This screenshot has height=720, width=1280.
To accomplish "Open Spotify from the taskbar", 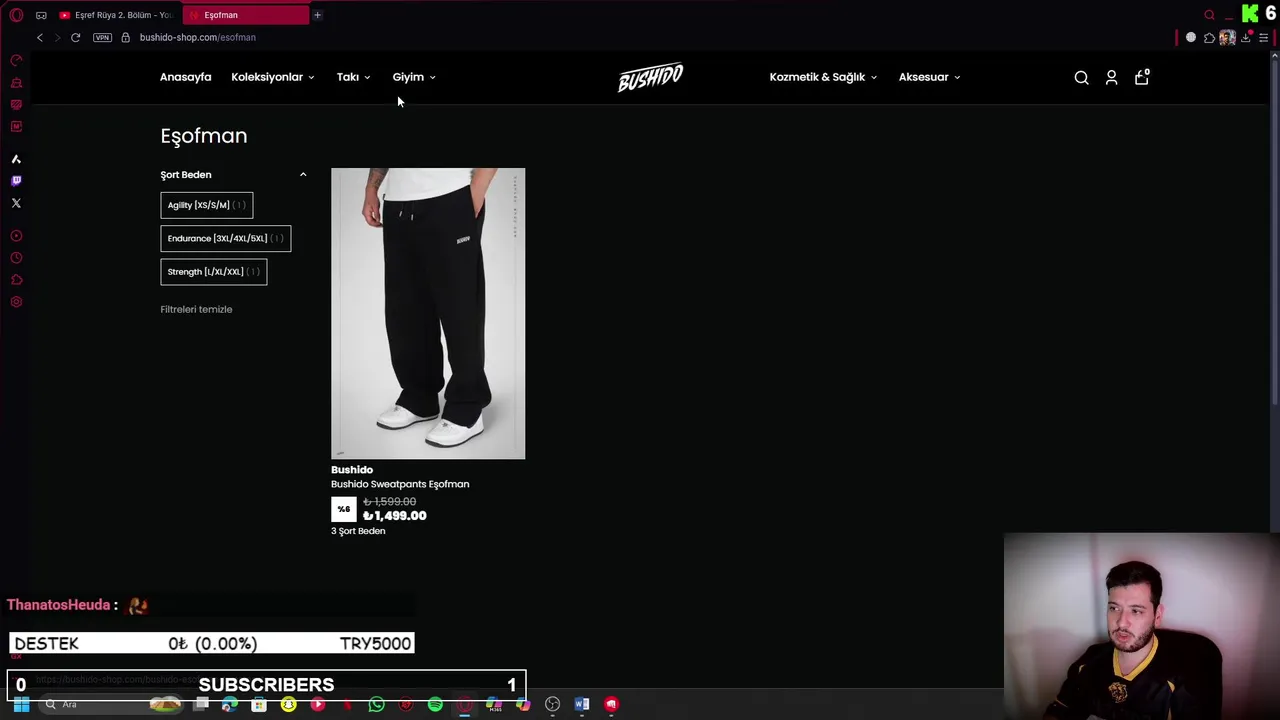I will pos(435,704).
